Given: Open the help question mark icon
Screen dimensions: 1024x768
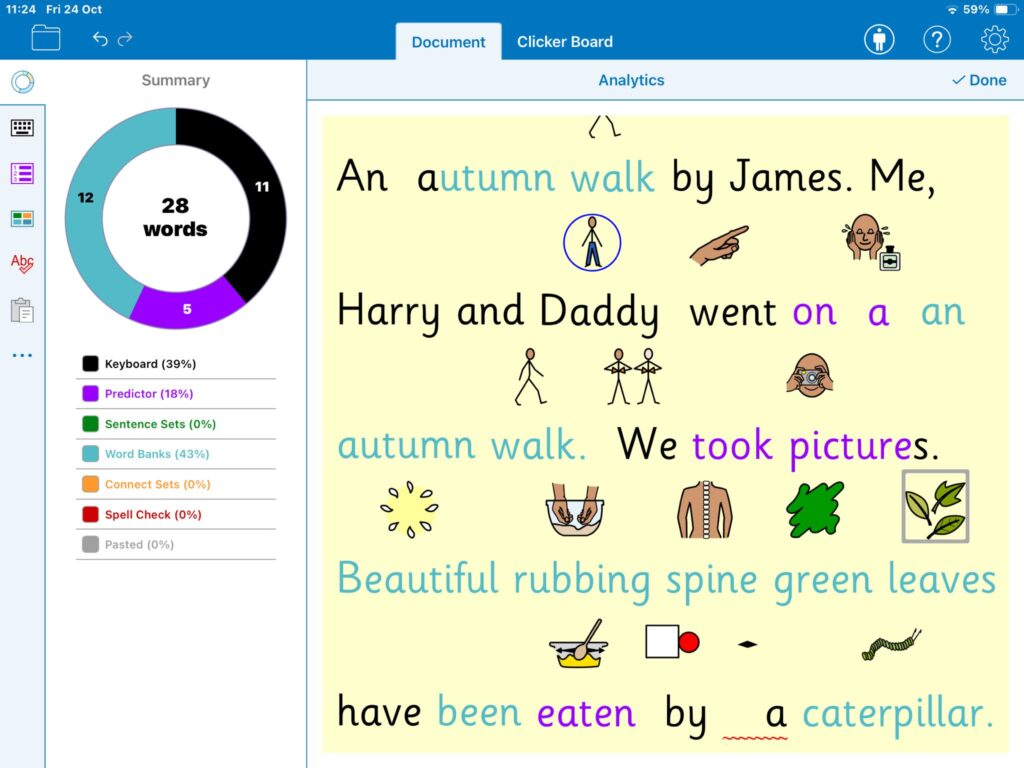Looking at the screenshot, I should point(936,40).
